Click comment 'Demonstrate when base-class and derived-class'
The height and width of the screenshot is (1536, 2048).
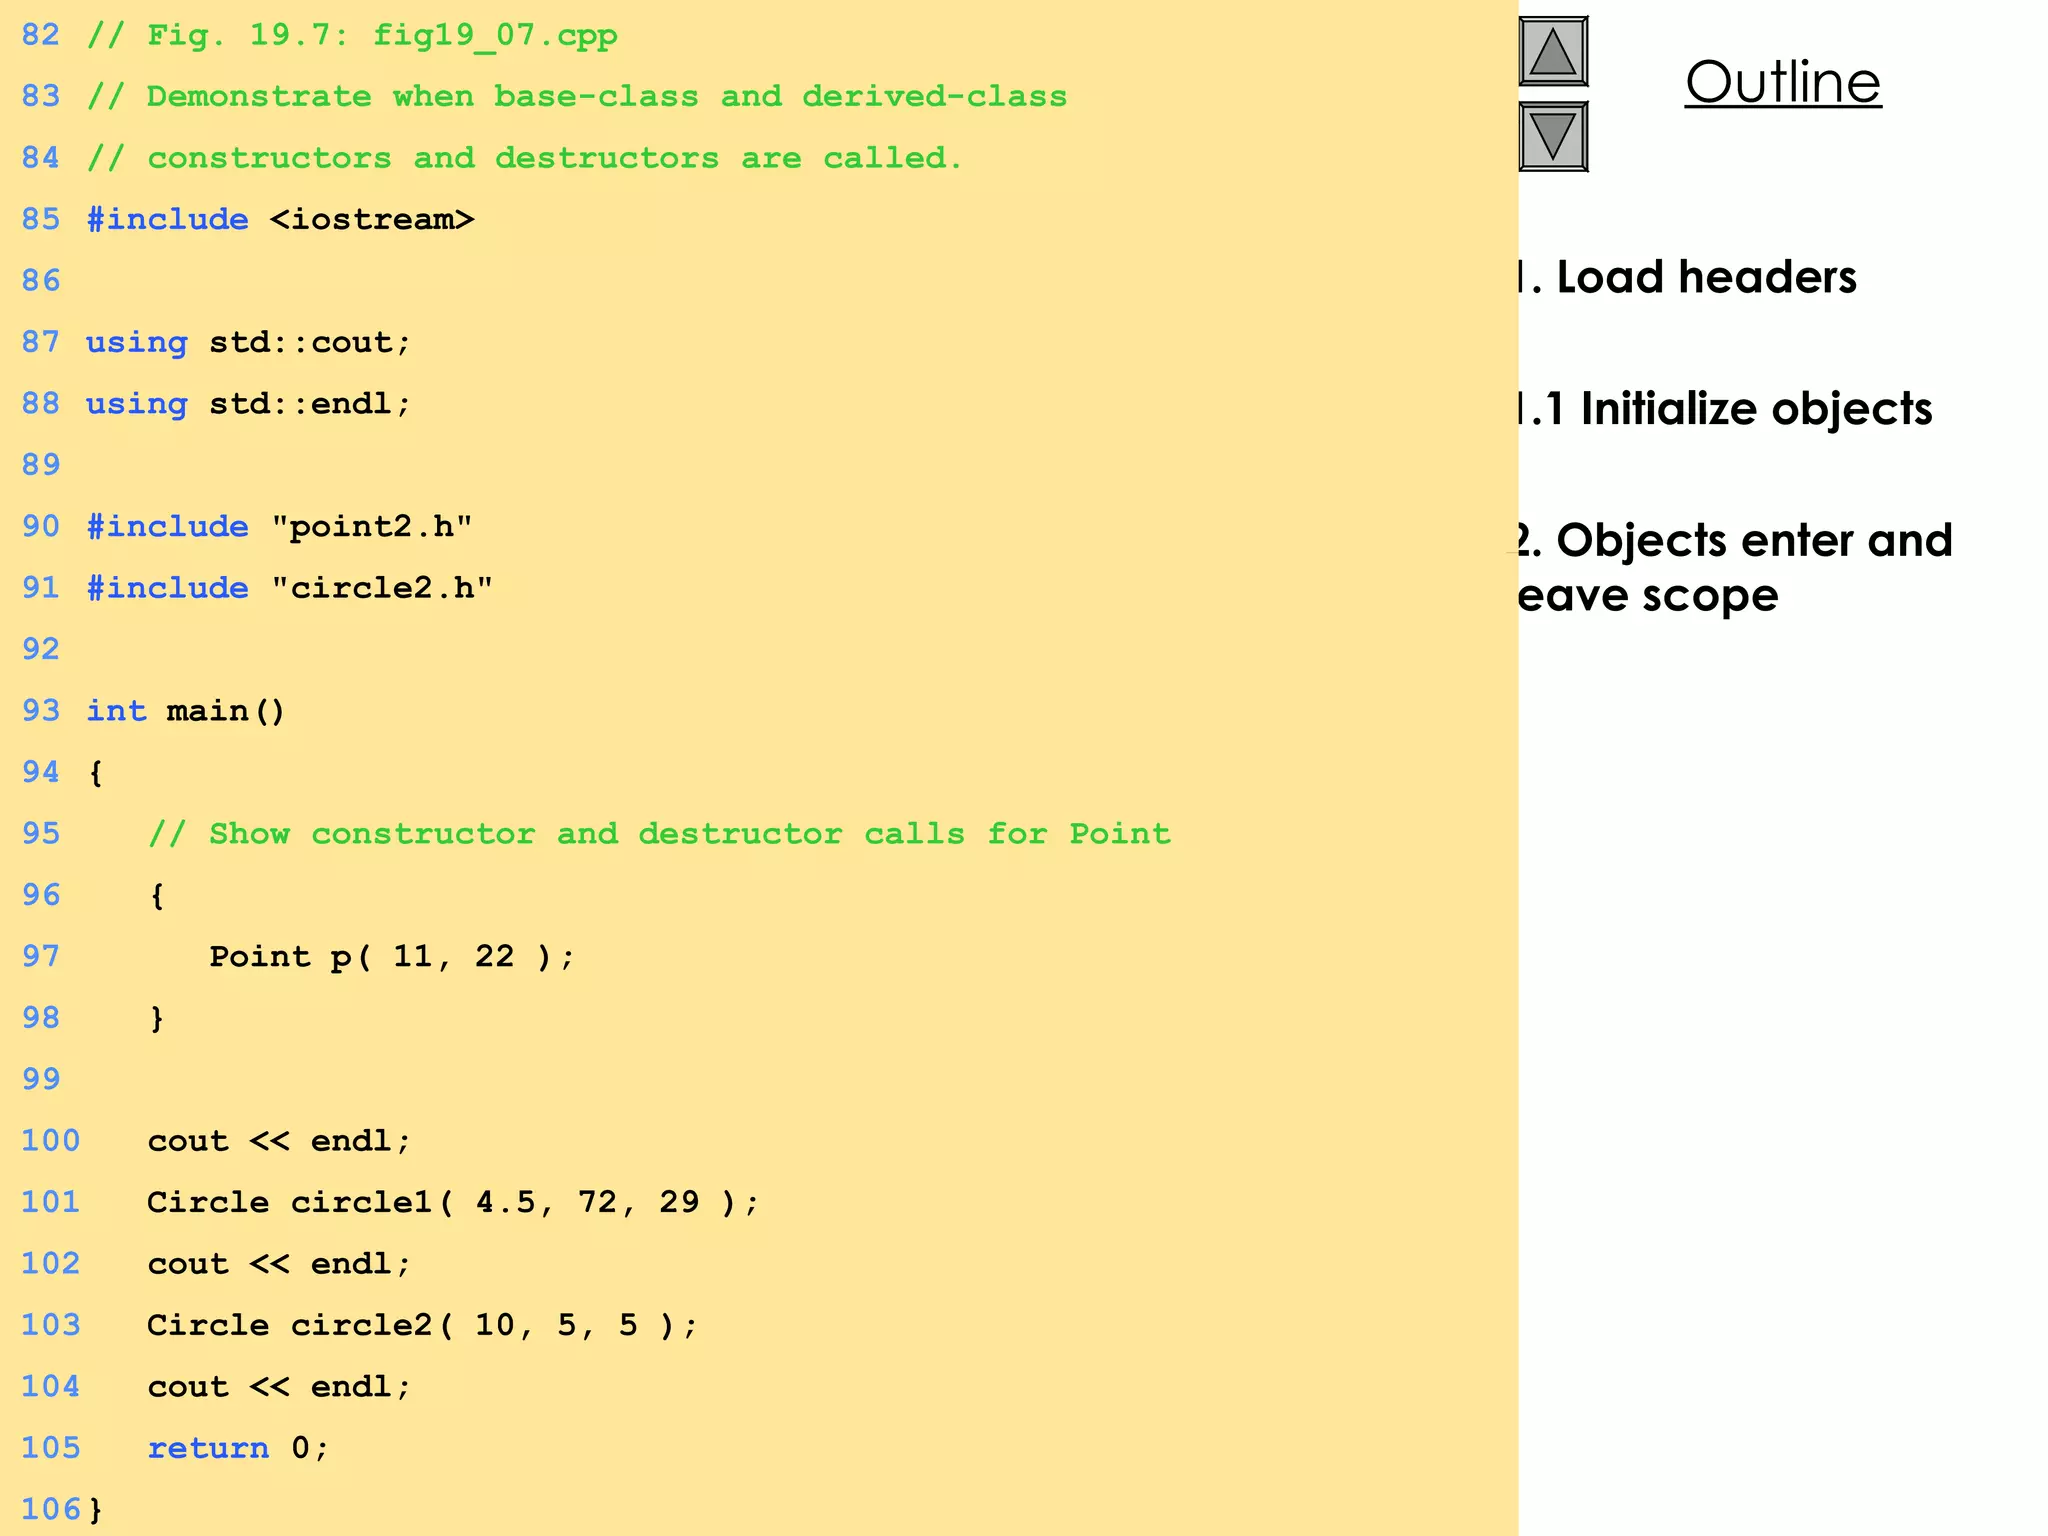pyautogui.click(x=577, y=97)
